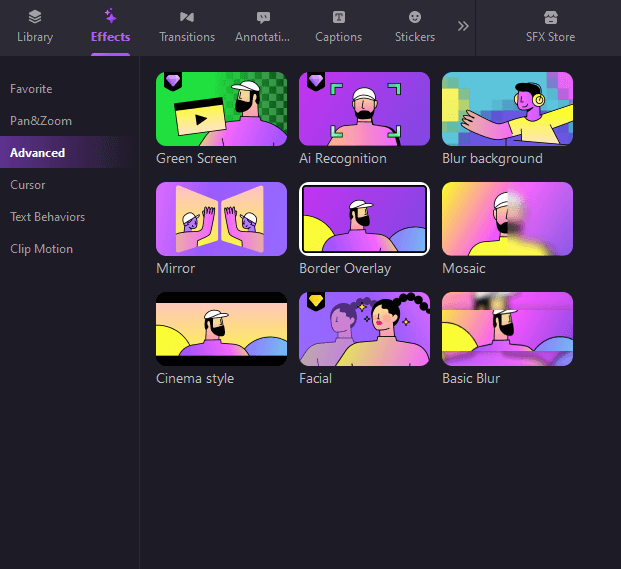Open the SFX Store shop icon

pos(551,17)
